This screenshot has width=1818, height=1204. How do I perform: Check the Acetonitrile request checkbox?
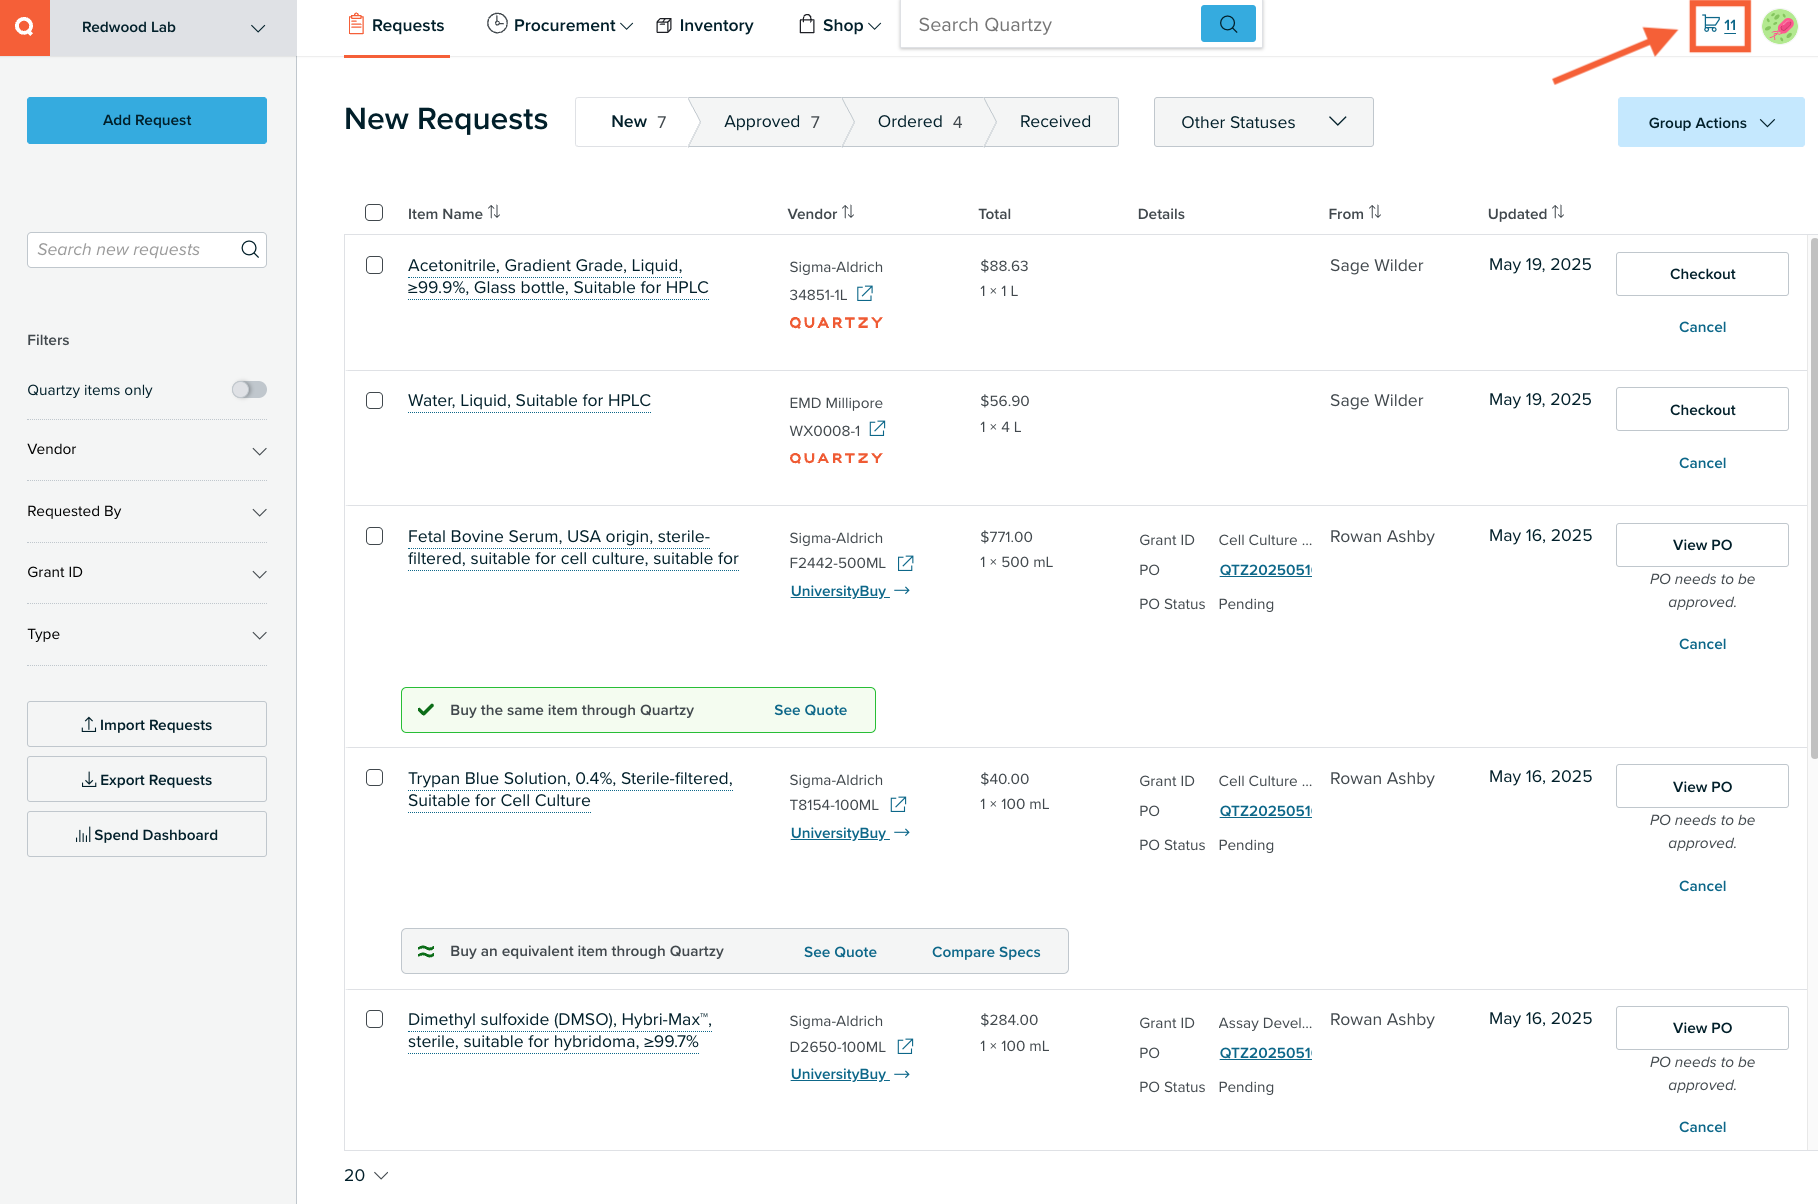pyautogui.click(x=374, y=265)
